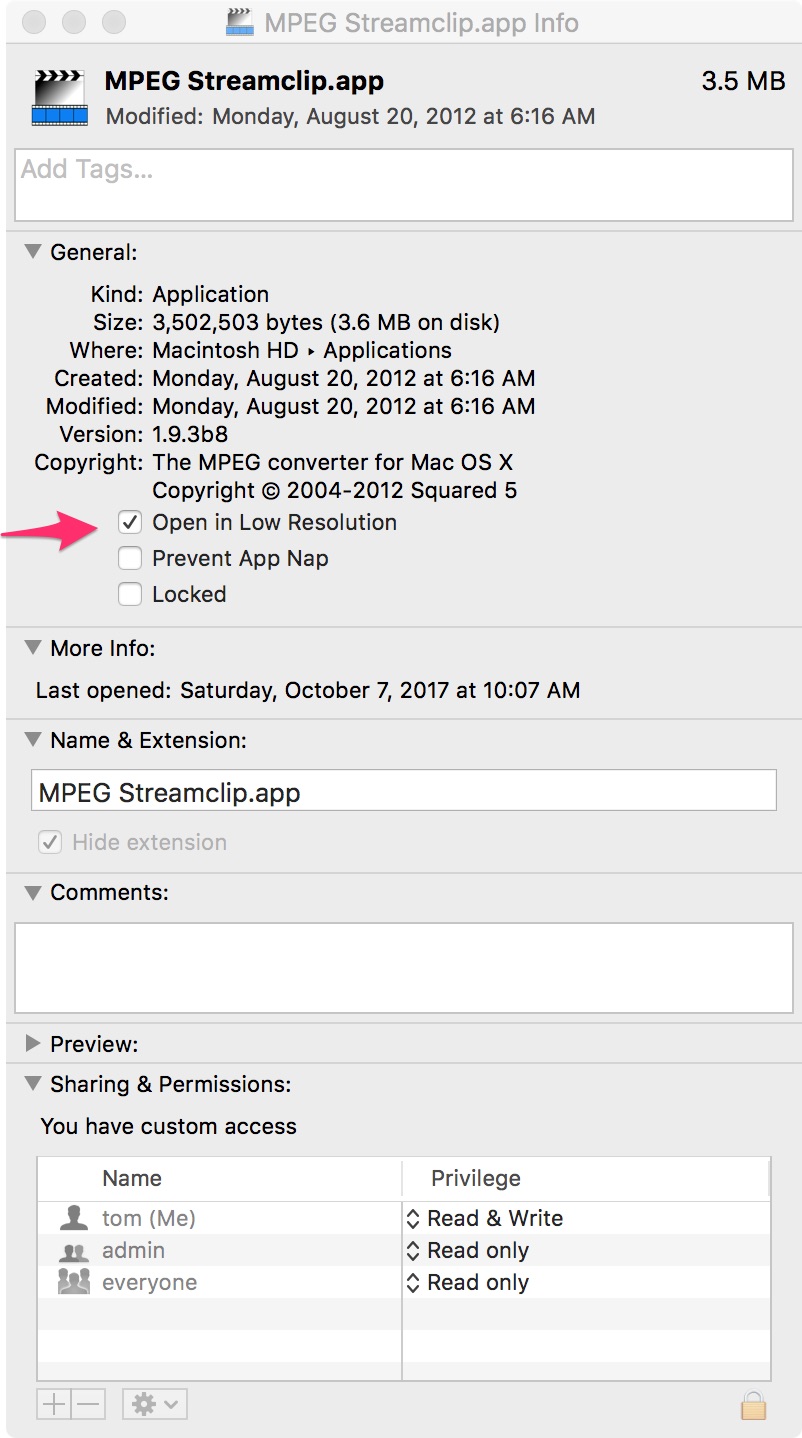
Task: Click the lock icon to unlock permissions
Action: coord(753,1403)
